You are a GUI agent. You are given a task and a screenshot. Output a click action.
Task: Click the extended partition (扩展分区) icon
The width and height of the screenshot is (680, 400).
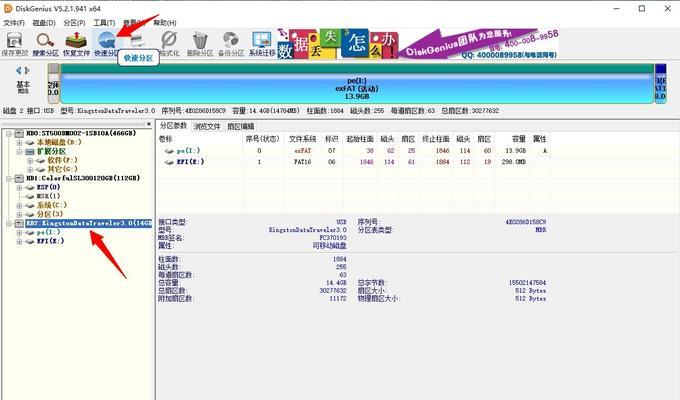coord(29,151)
